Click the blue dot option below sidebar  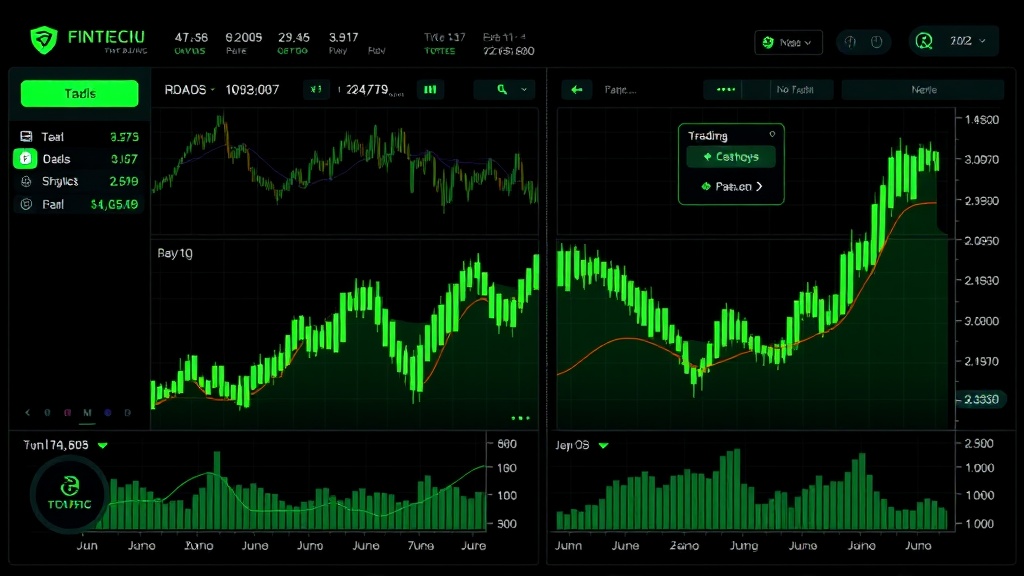pos(108,413)
